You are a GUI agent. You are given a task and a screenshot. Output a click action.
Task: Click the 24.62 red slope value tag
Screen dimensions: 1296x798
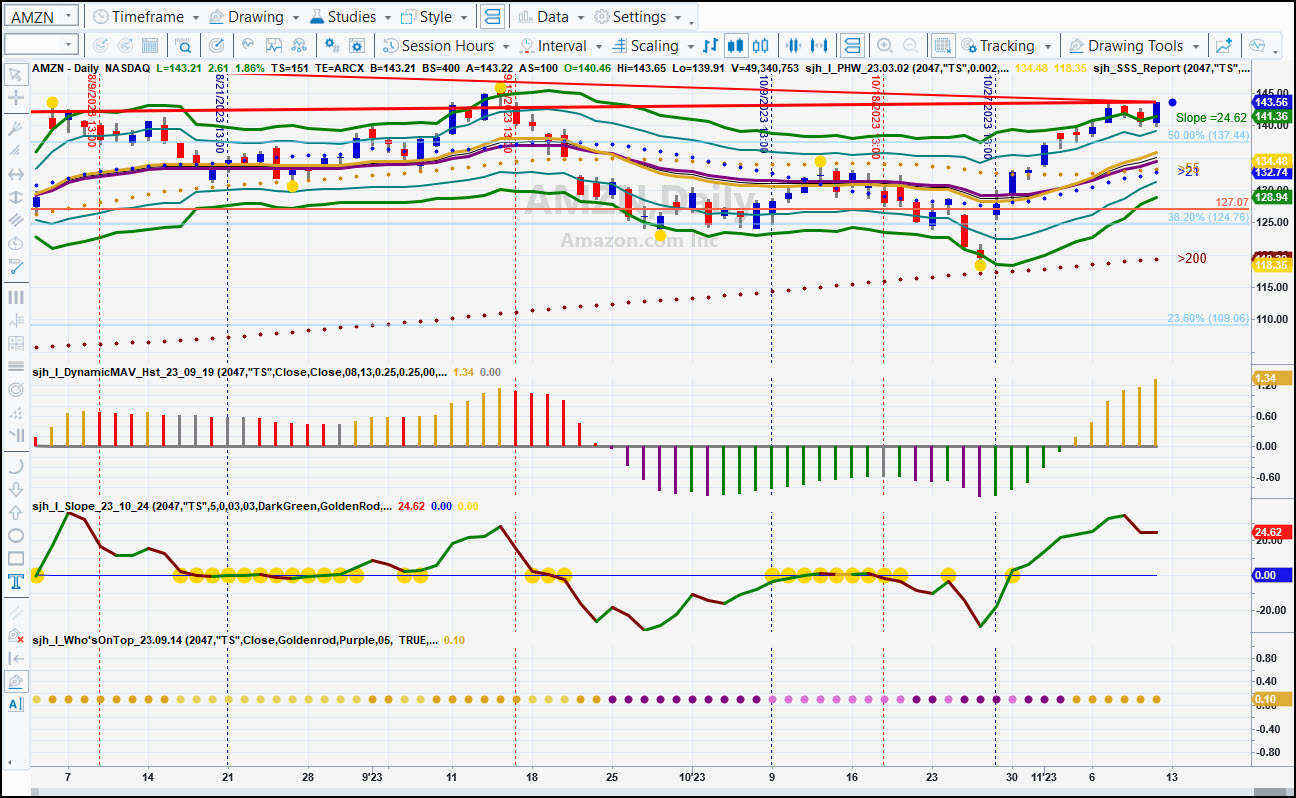(1272, 532)
